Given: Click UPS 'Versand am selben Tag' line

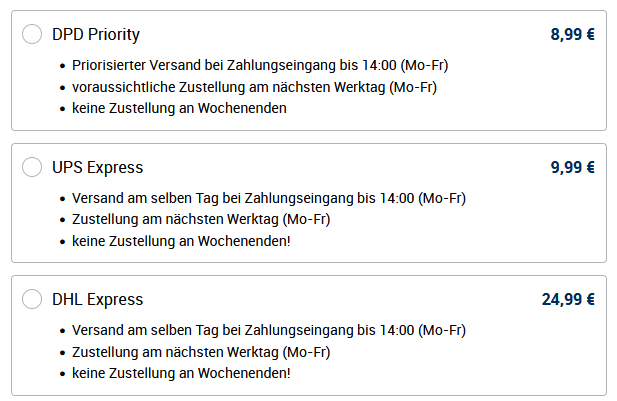Looking at the screenshot, I should tap(269, 198).
